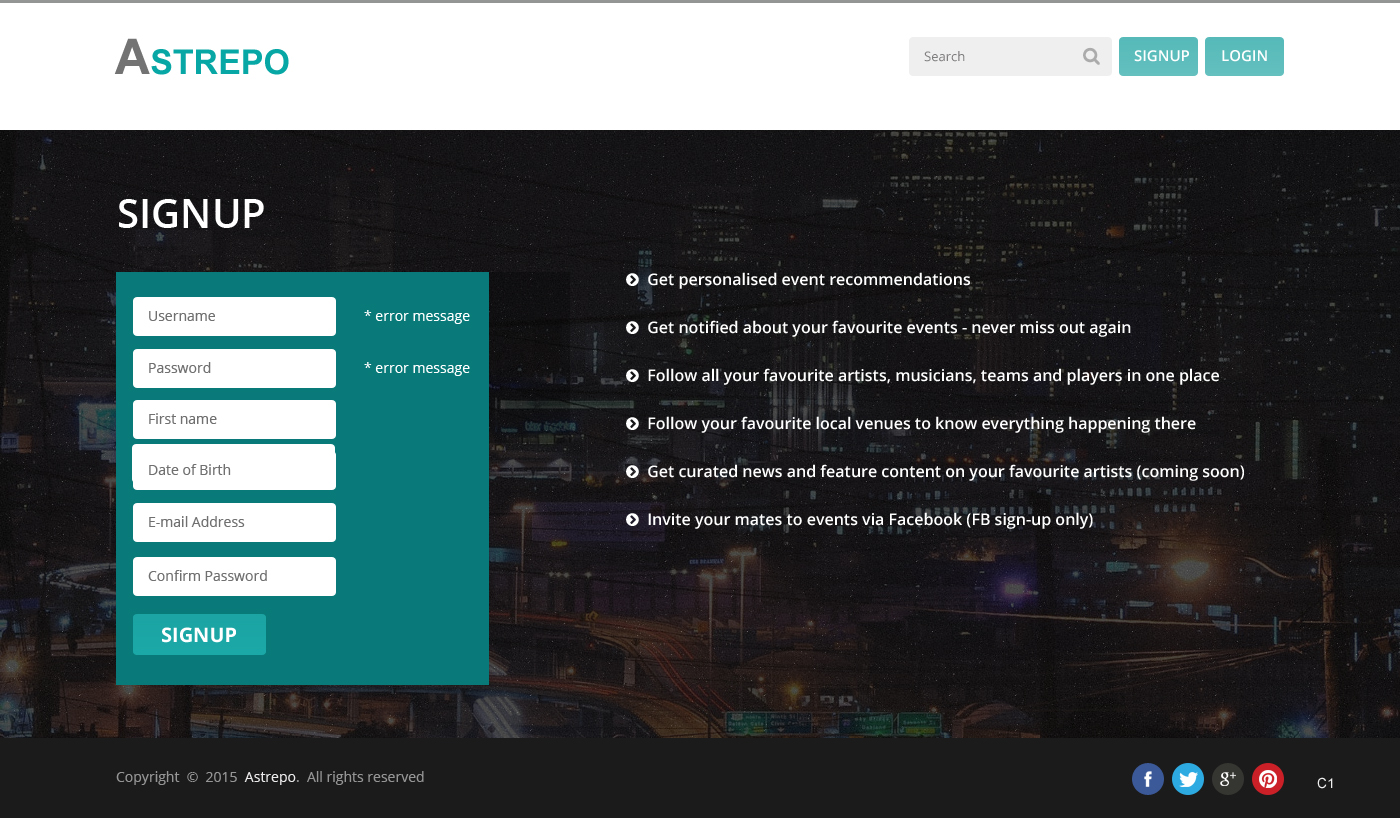Click the Google Plus icon
Screen dimensions: 1400x818
point(1227,779)
